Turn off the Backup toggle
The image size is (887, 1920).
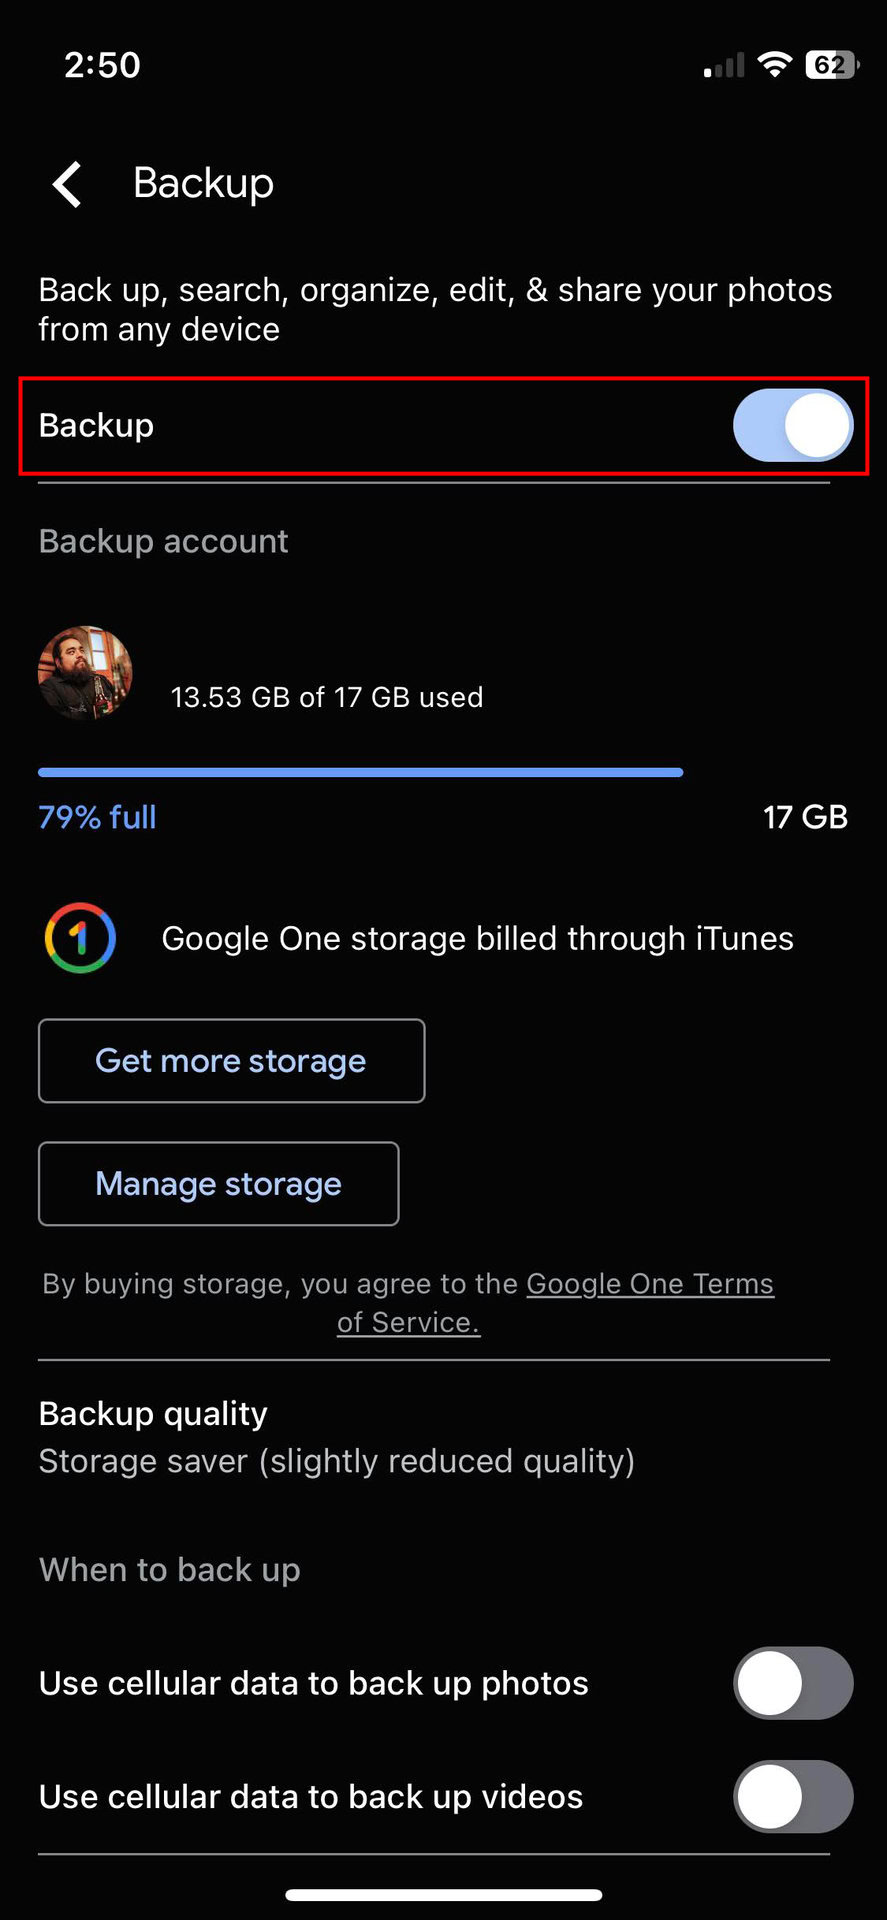792,426
